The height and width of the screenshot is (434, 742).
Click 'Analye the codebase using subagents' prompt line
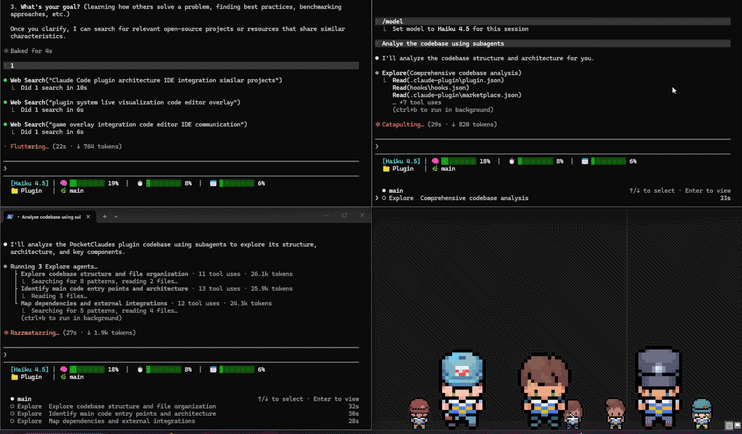tap(553, 44)
